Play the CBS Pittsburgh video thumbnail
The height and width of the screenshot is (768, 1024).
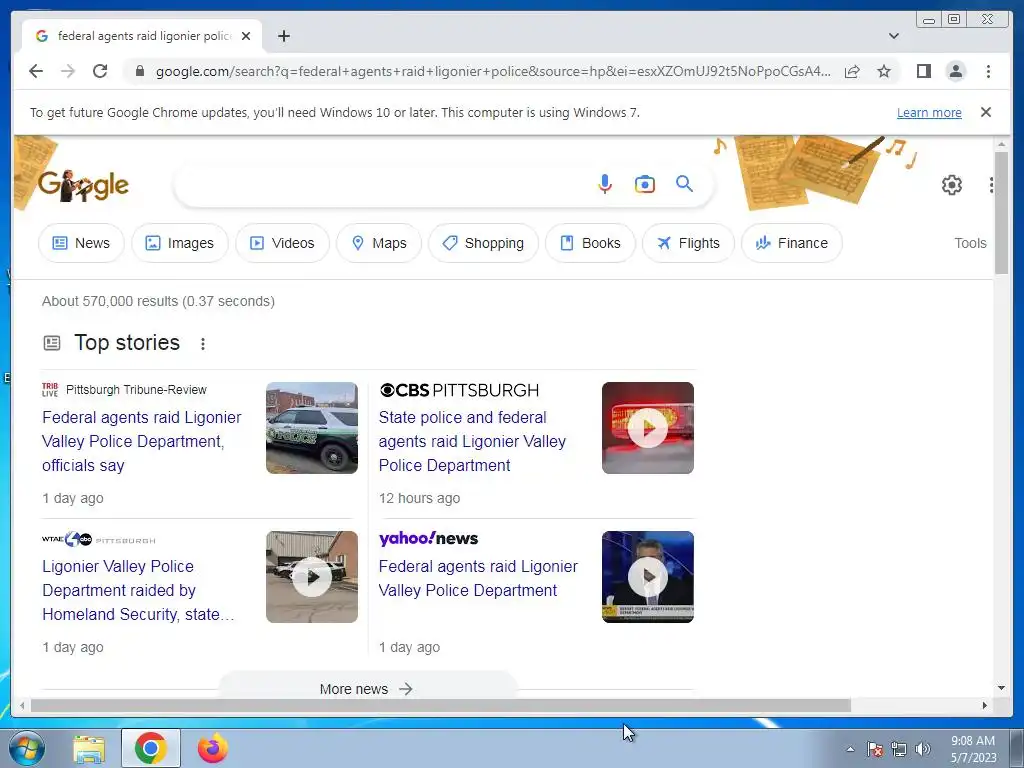648,428
